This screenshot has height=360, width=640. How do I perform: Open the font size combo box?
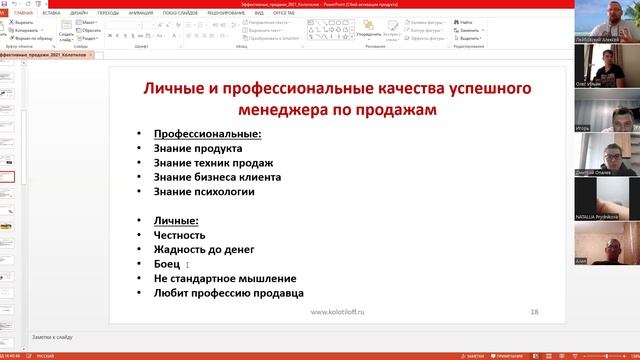pos(149,25)
